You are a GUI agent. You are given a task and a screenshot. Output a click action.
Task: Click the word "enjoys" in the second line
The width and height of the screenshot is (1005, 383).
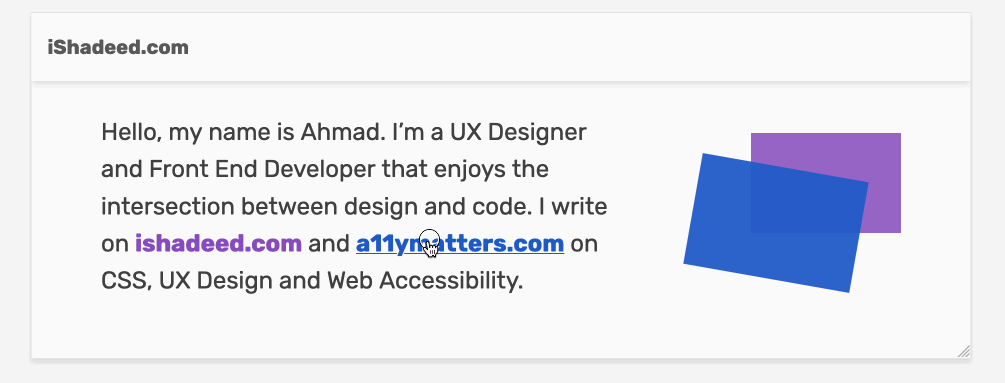click(461, 170)
